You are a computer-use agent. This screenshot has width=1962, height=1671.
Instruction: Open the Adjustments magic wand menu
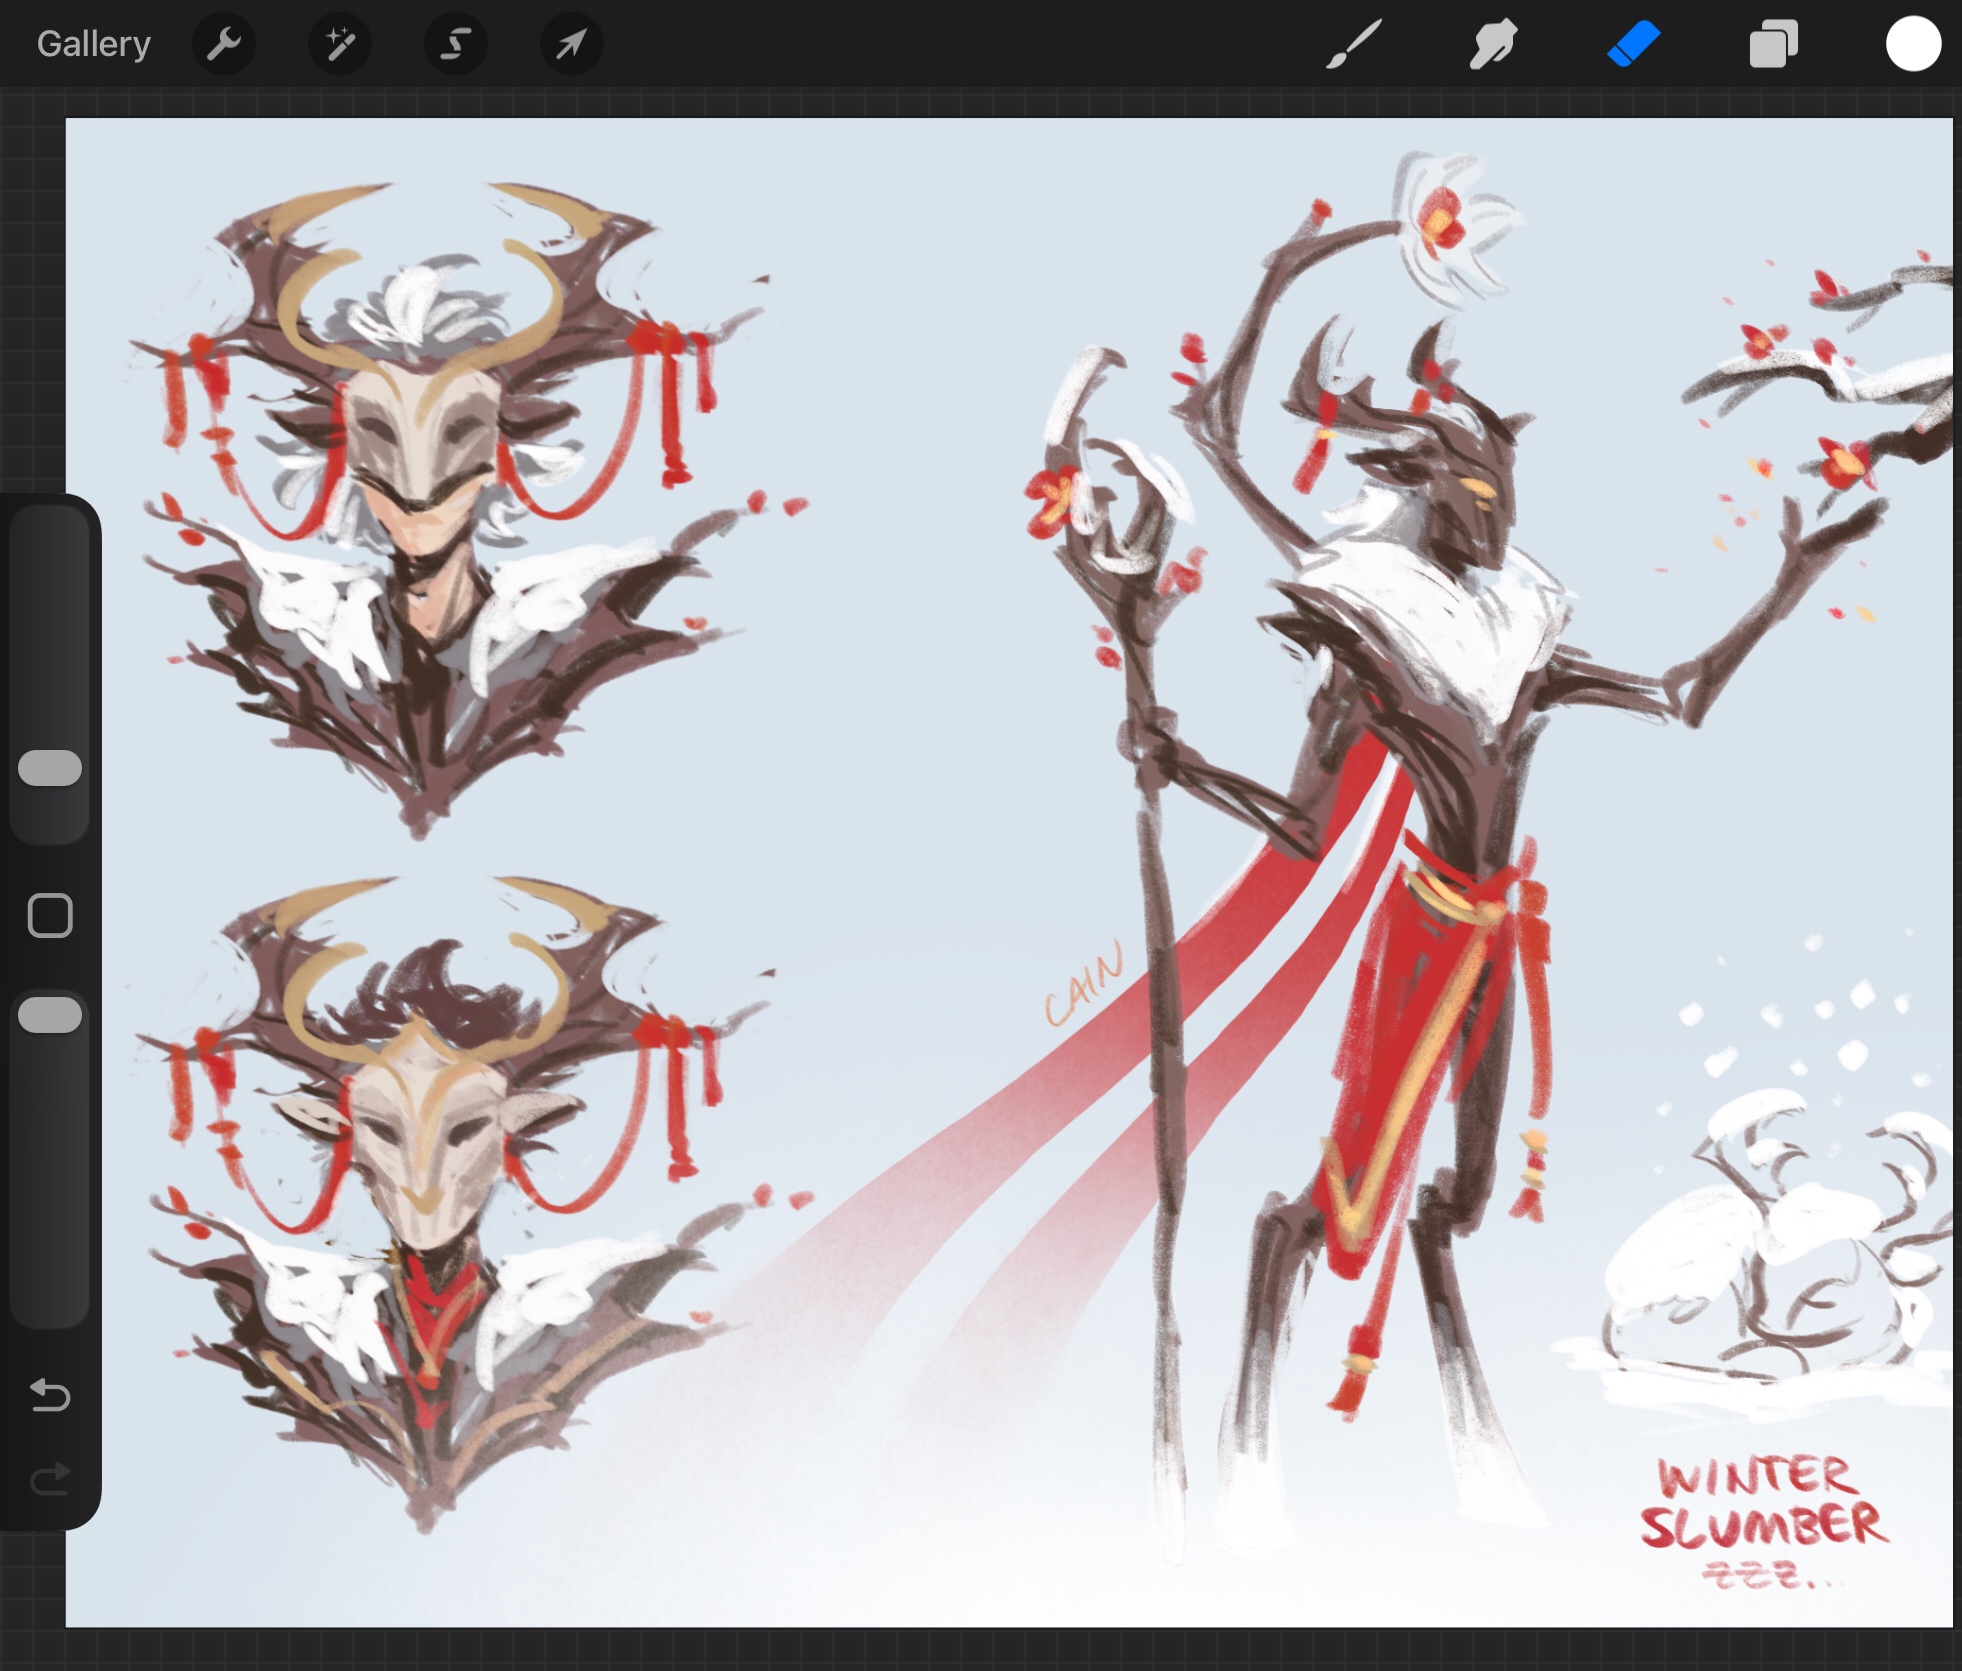(340, 44)
